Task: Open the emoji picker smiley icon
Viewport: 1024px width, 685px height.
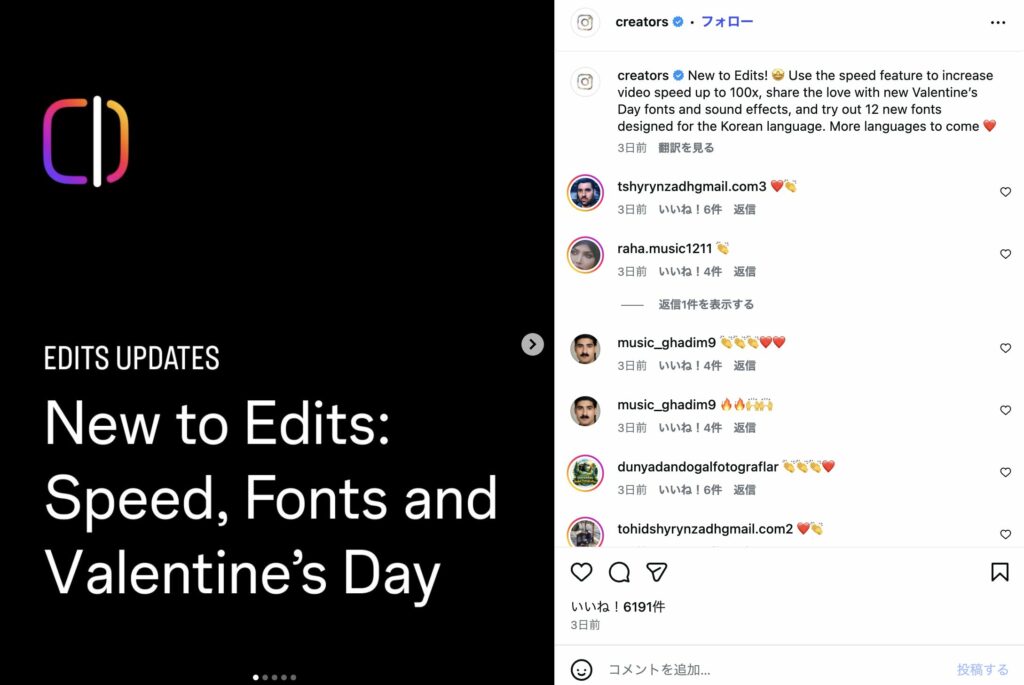Action: tap(581, 669)
